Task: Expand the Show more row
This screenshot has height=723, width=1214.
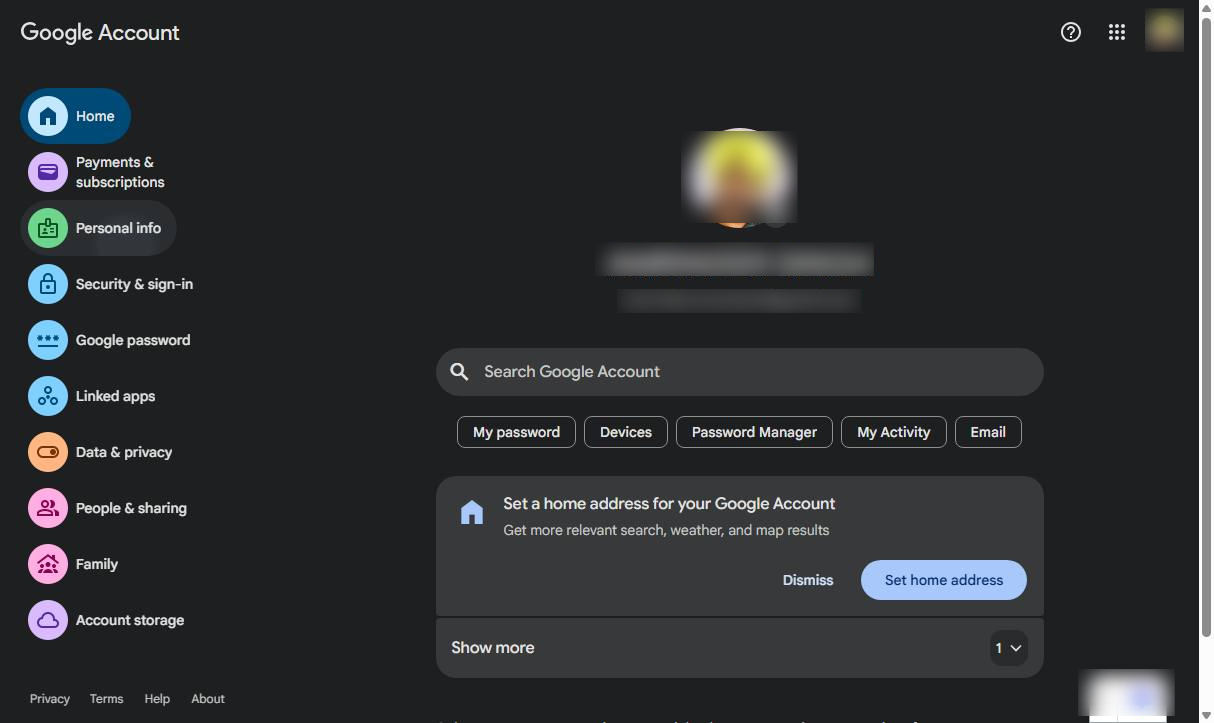Action: coord(739,648)
